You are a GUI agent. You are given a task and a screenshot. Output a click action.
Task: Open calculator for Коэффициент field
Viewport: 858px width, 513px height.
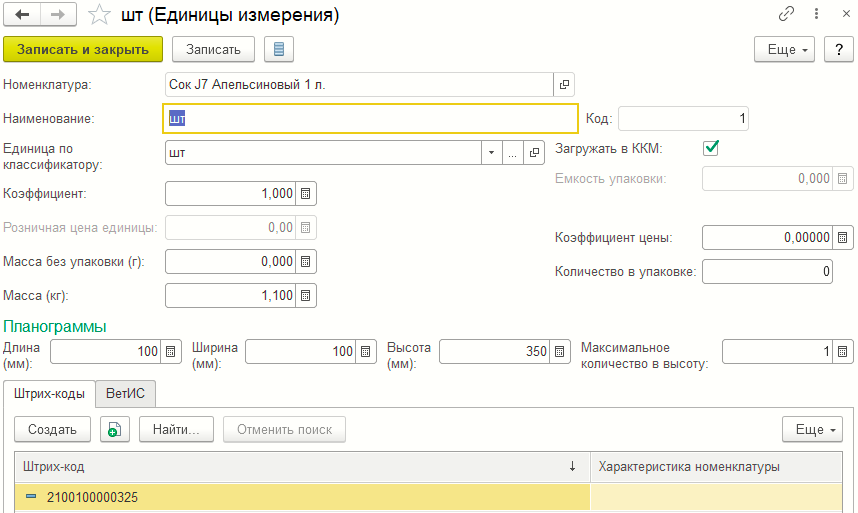[306, 194]
